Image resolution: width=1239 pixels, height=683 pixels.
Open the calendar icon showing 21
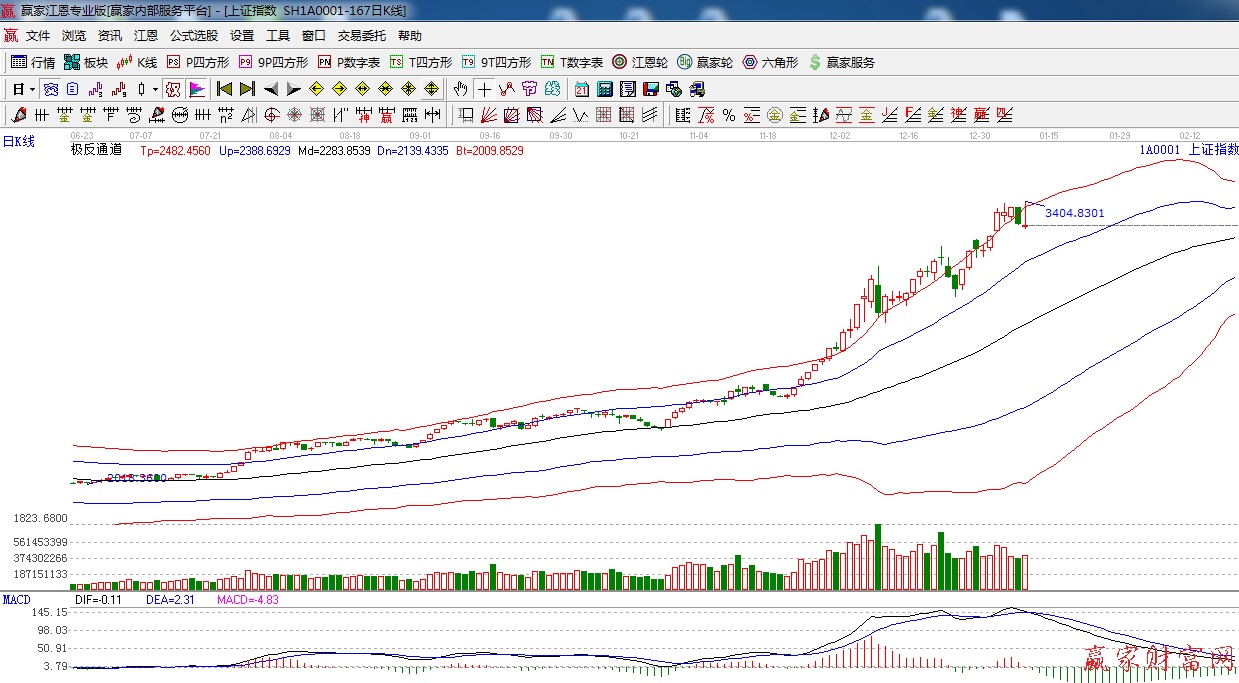(x=582, y=89)
